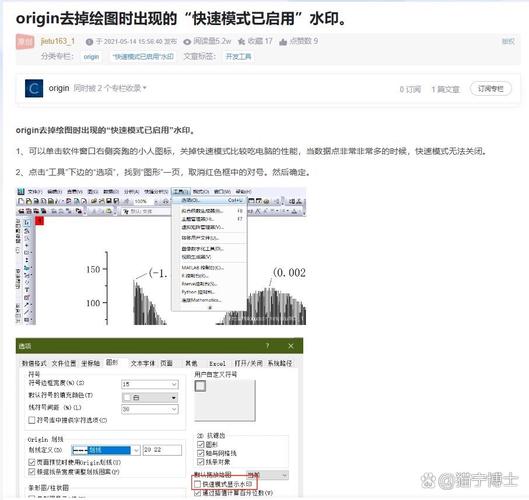529x500 pixels.
Task: Expand 同时被 2 个专栏收录 dropdown arrow
Action: [145, 88]
